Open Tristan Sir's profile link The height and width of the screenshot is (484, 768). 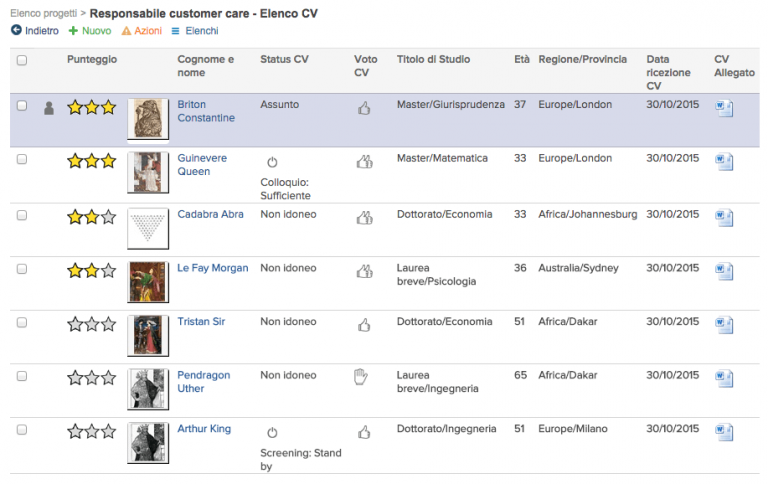click(201, 321)
